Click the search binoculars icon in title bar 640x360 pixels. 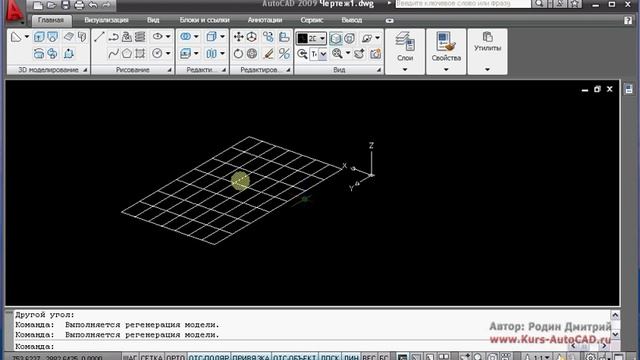(539, 4)
